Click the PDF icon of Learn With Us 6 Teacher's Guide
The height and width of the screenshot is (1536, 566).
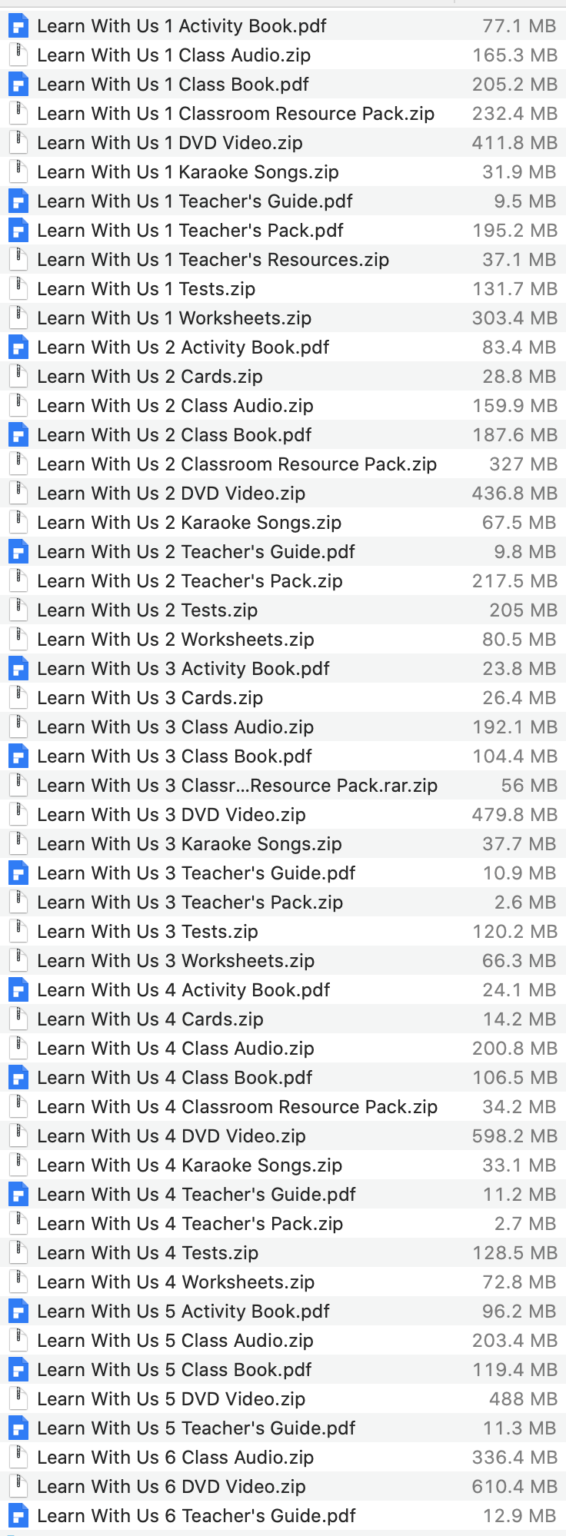(17, 1516)
